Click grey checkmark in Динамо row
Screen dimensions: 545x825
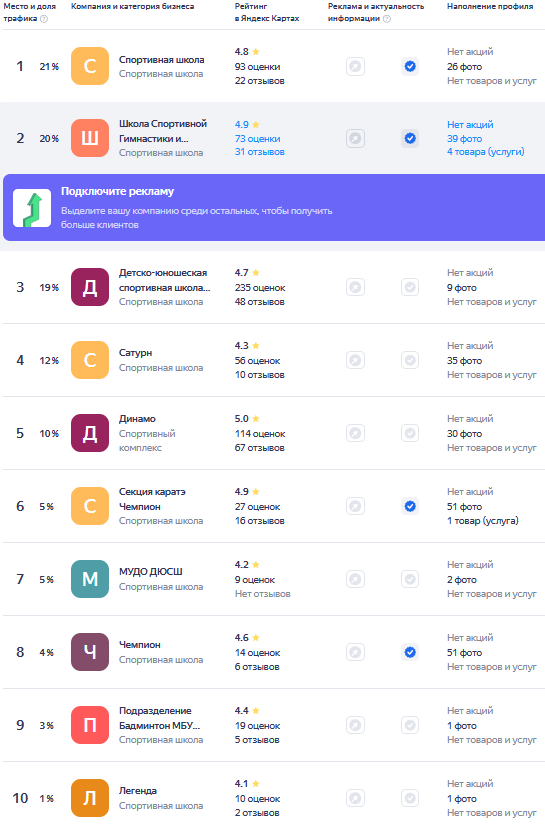[x=410, y=434]
